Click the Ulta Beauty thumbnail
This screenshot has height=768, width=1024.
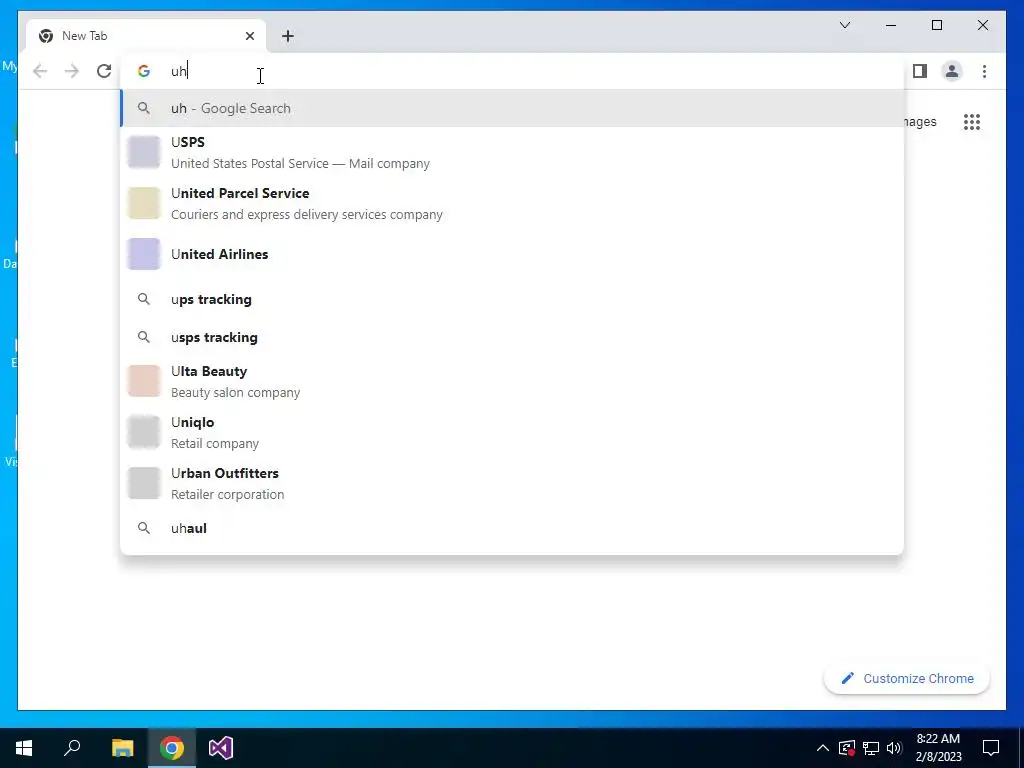coord(144,381)
